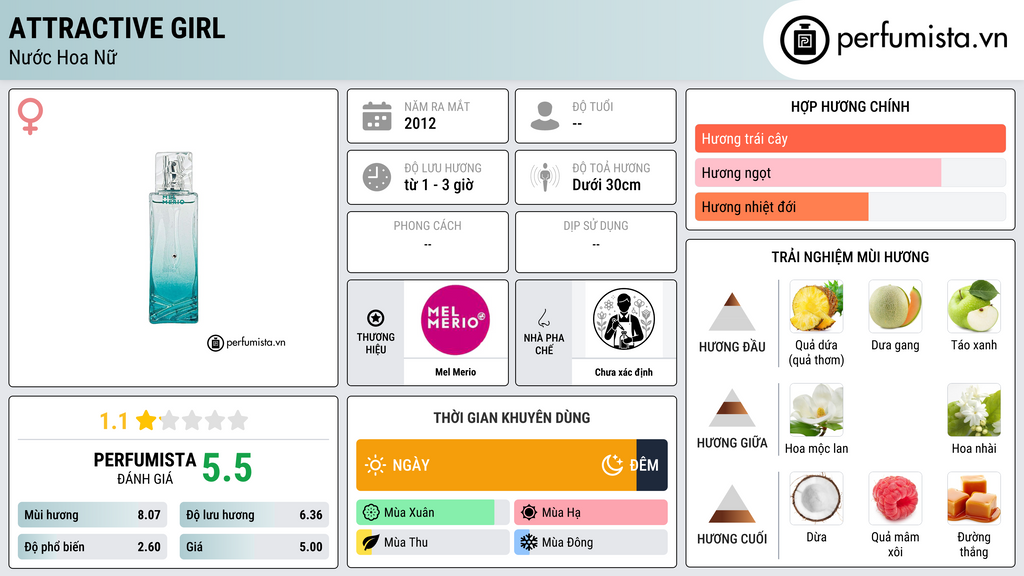Viewport: 1024px width, 576px height.
Task: Click the Hợp hương chính heading
Action: click(850, 106)
